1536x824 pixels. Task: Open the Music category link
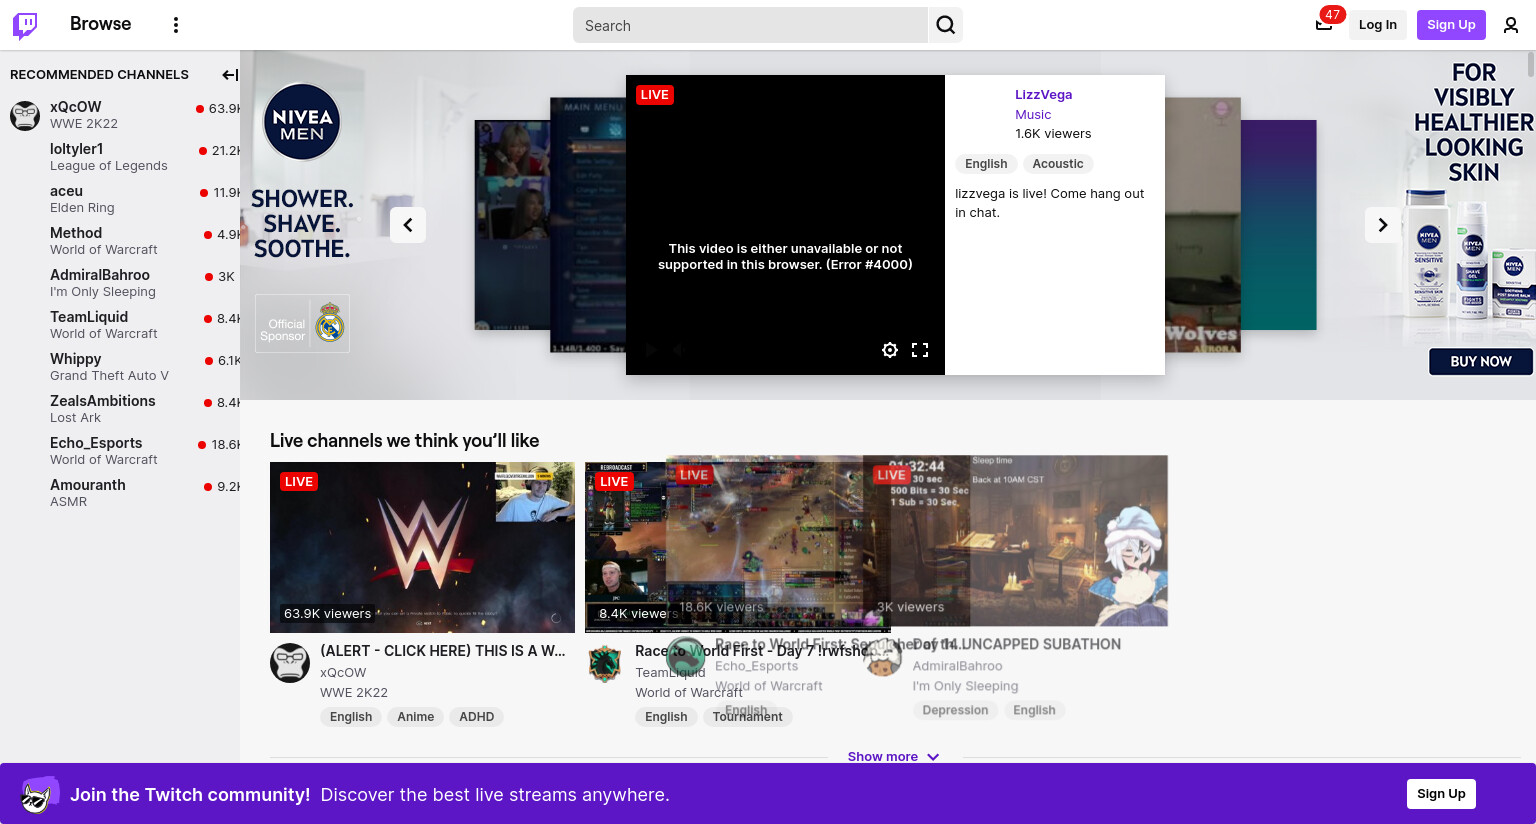click(1033, 115)
